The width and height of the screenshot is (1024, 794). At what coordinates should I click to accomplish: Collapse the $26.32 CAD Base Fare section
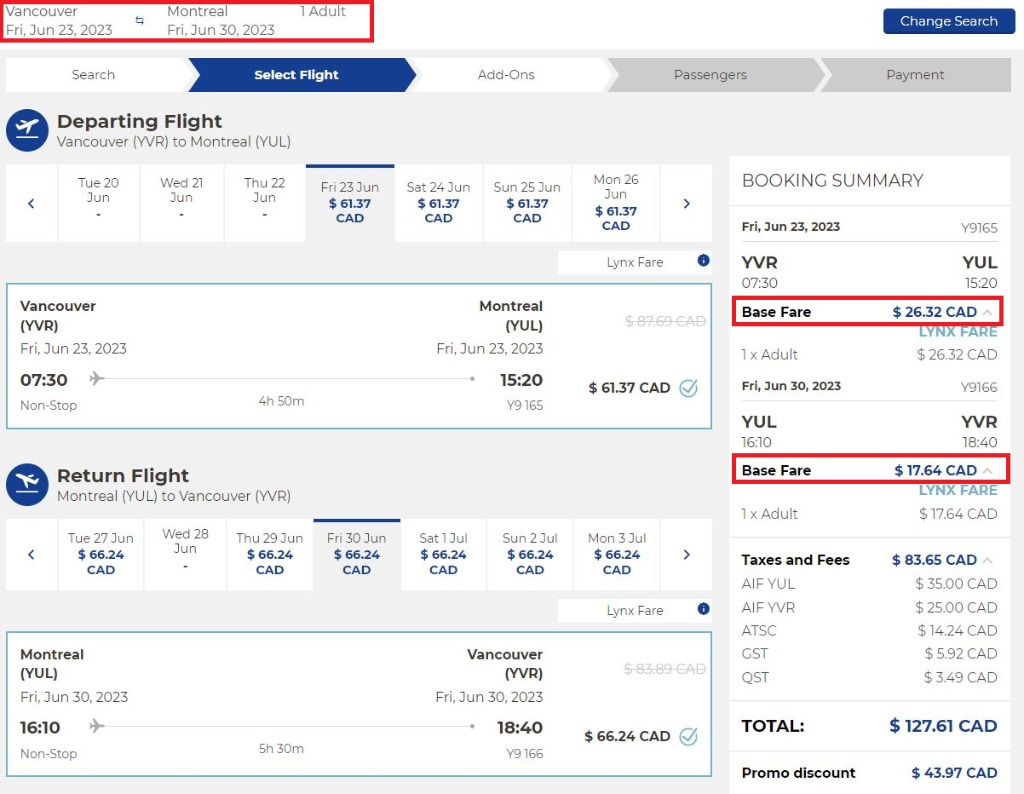coord(988,312)
